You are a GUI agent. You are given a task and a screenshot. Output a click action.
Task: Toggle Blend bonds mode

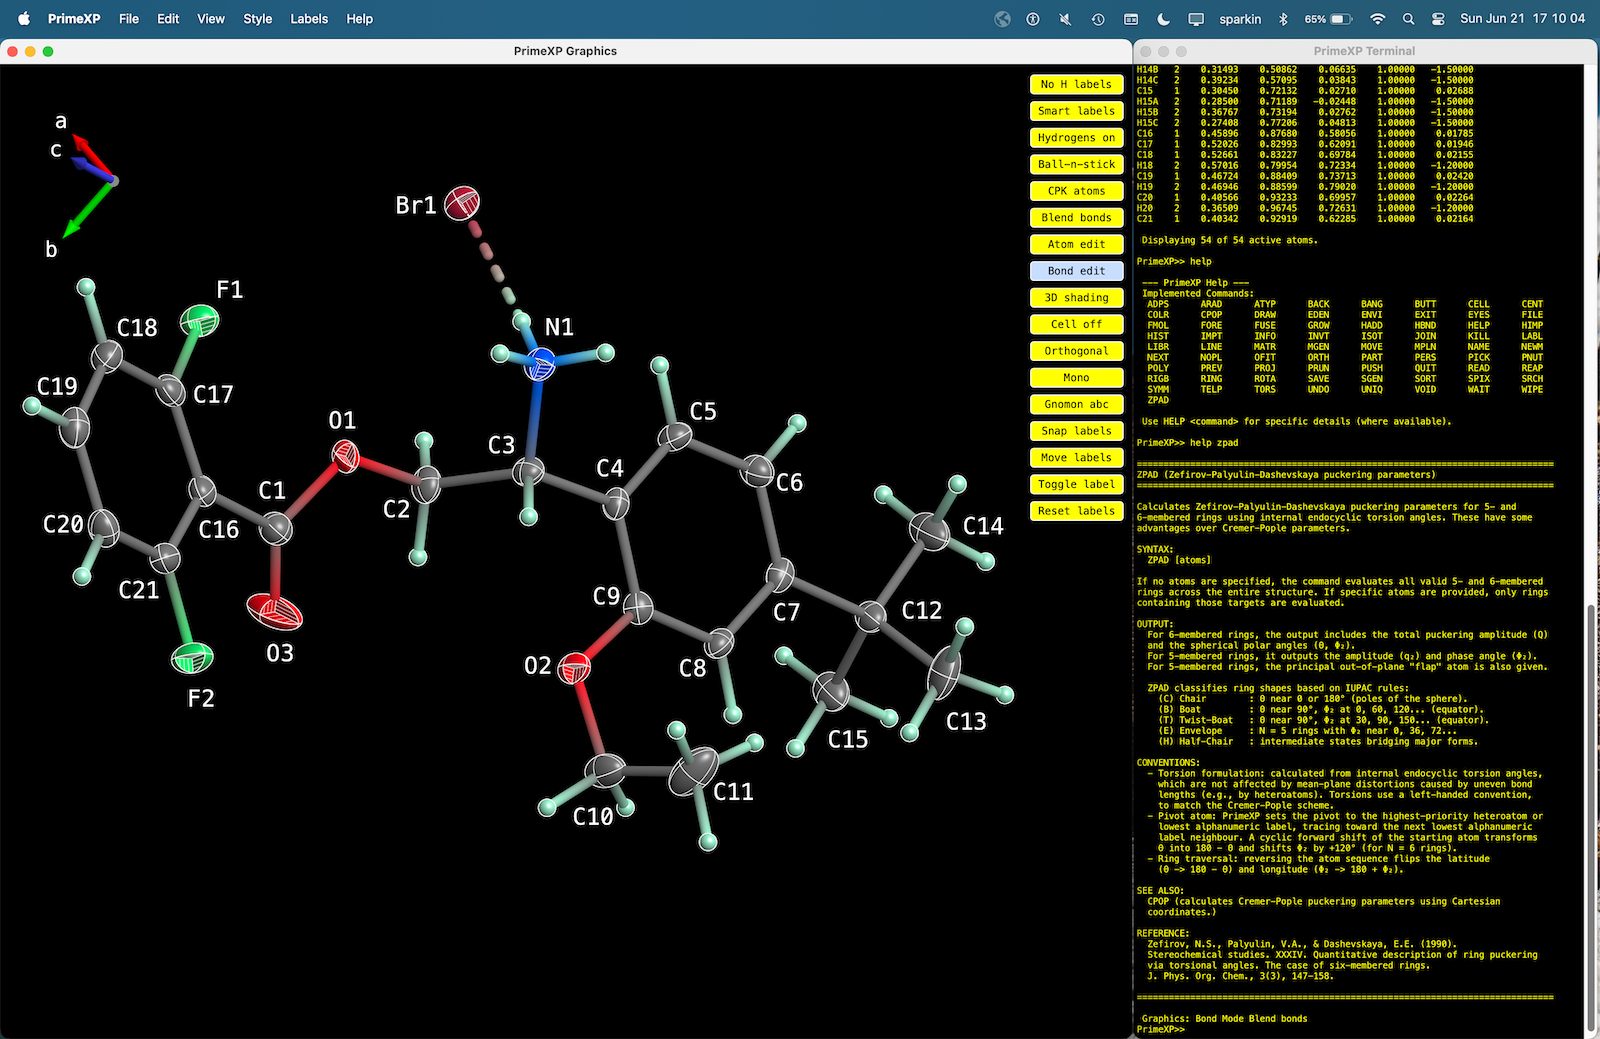point(1076,218)
